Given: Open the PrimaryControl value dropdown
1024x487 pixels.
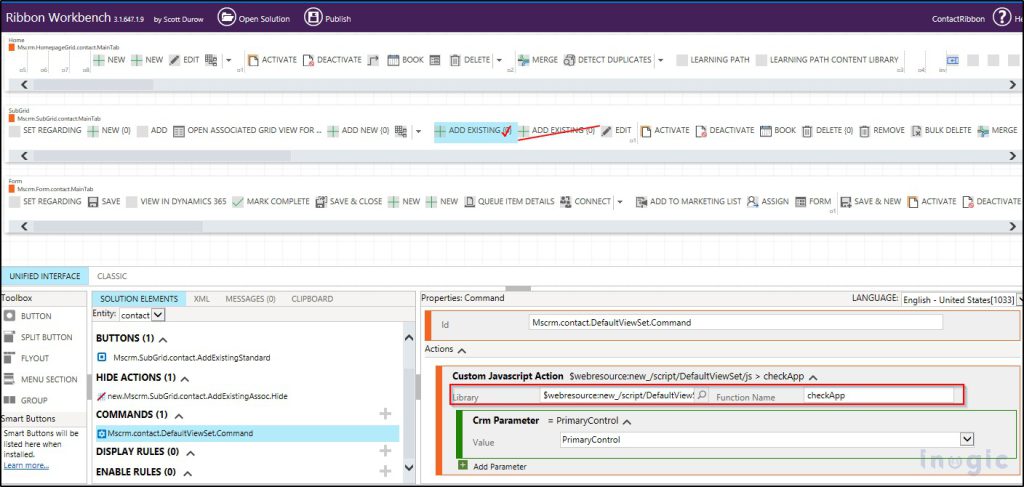Looking at the screenshot, I should coord(966,439).
